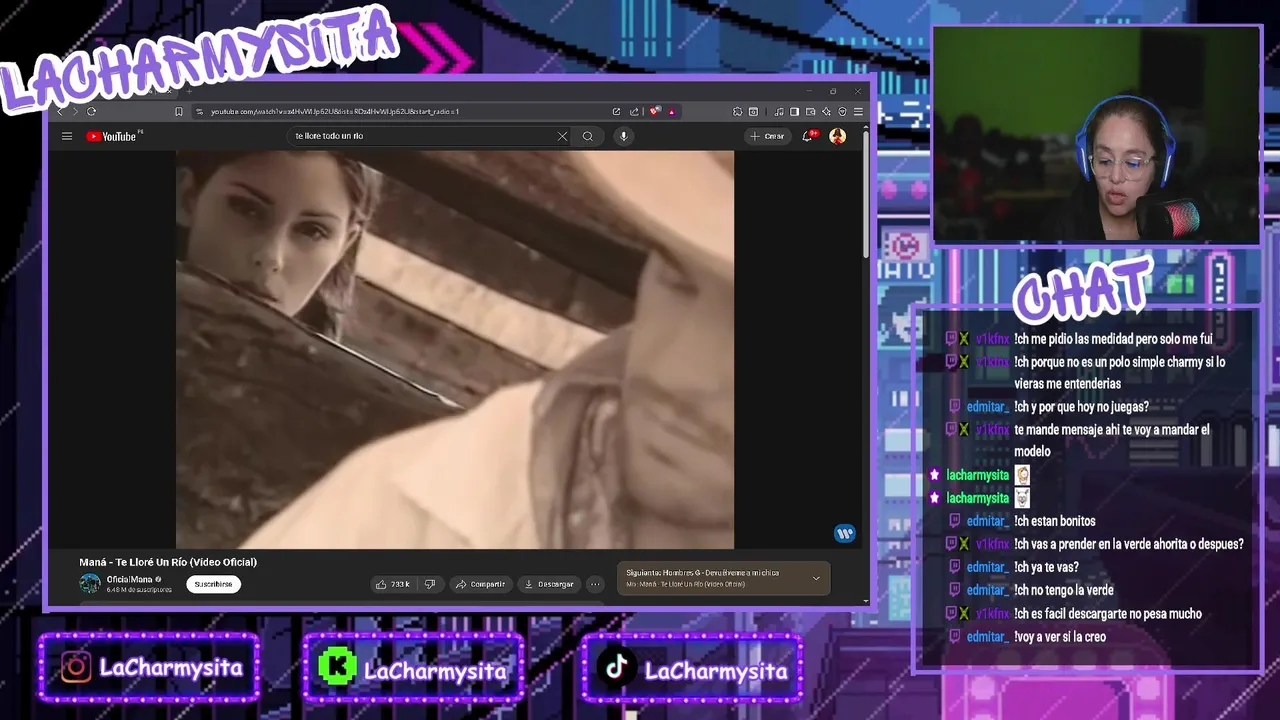Image resolution: width=1280 pixels, height=720 pixels.
Task: Open OficialMana channel avatar
Action: click(90, 584)
